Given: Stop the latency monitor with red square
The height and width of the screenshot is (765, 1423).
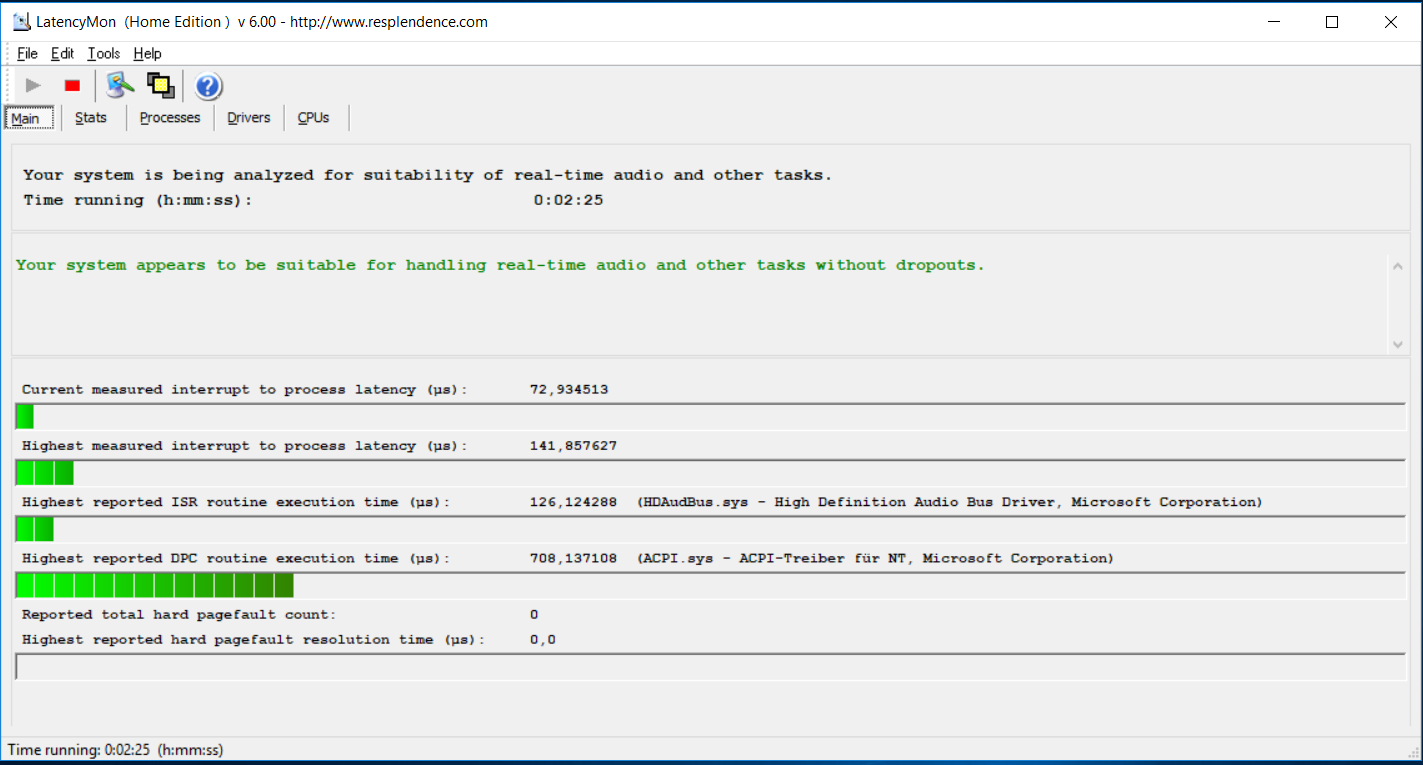Looking at the screenshot, I should [x=72, y=86].
